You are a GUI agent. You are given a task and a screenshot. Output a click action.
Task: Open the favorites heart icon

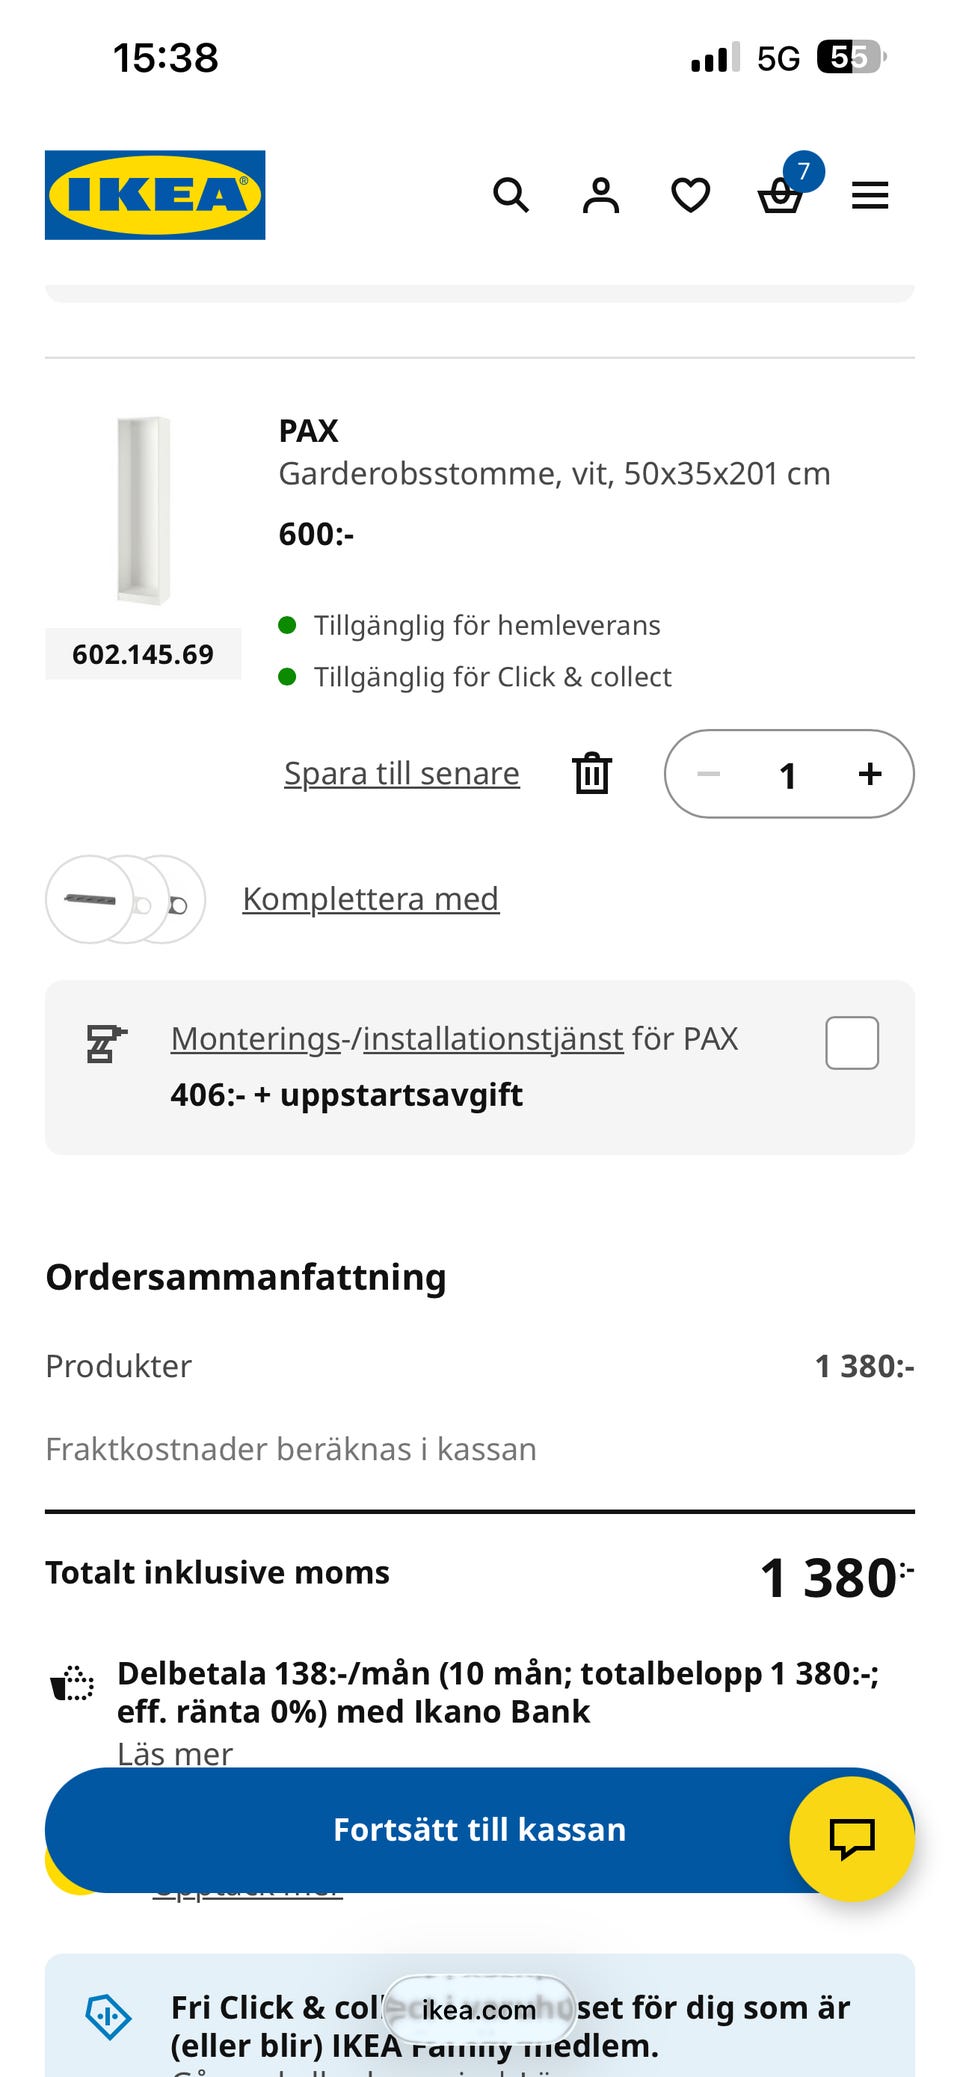click(690, 195)
